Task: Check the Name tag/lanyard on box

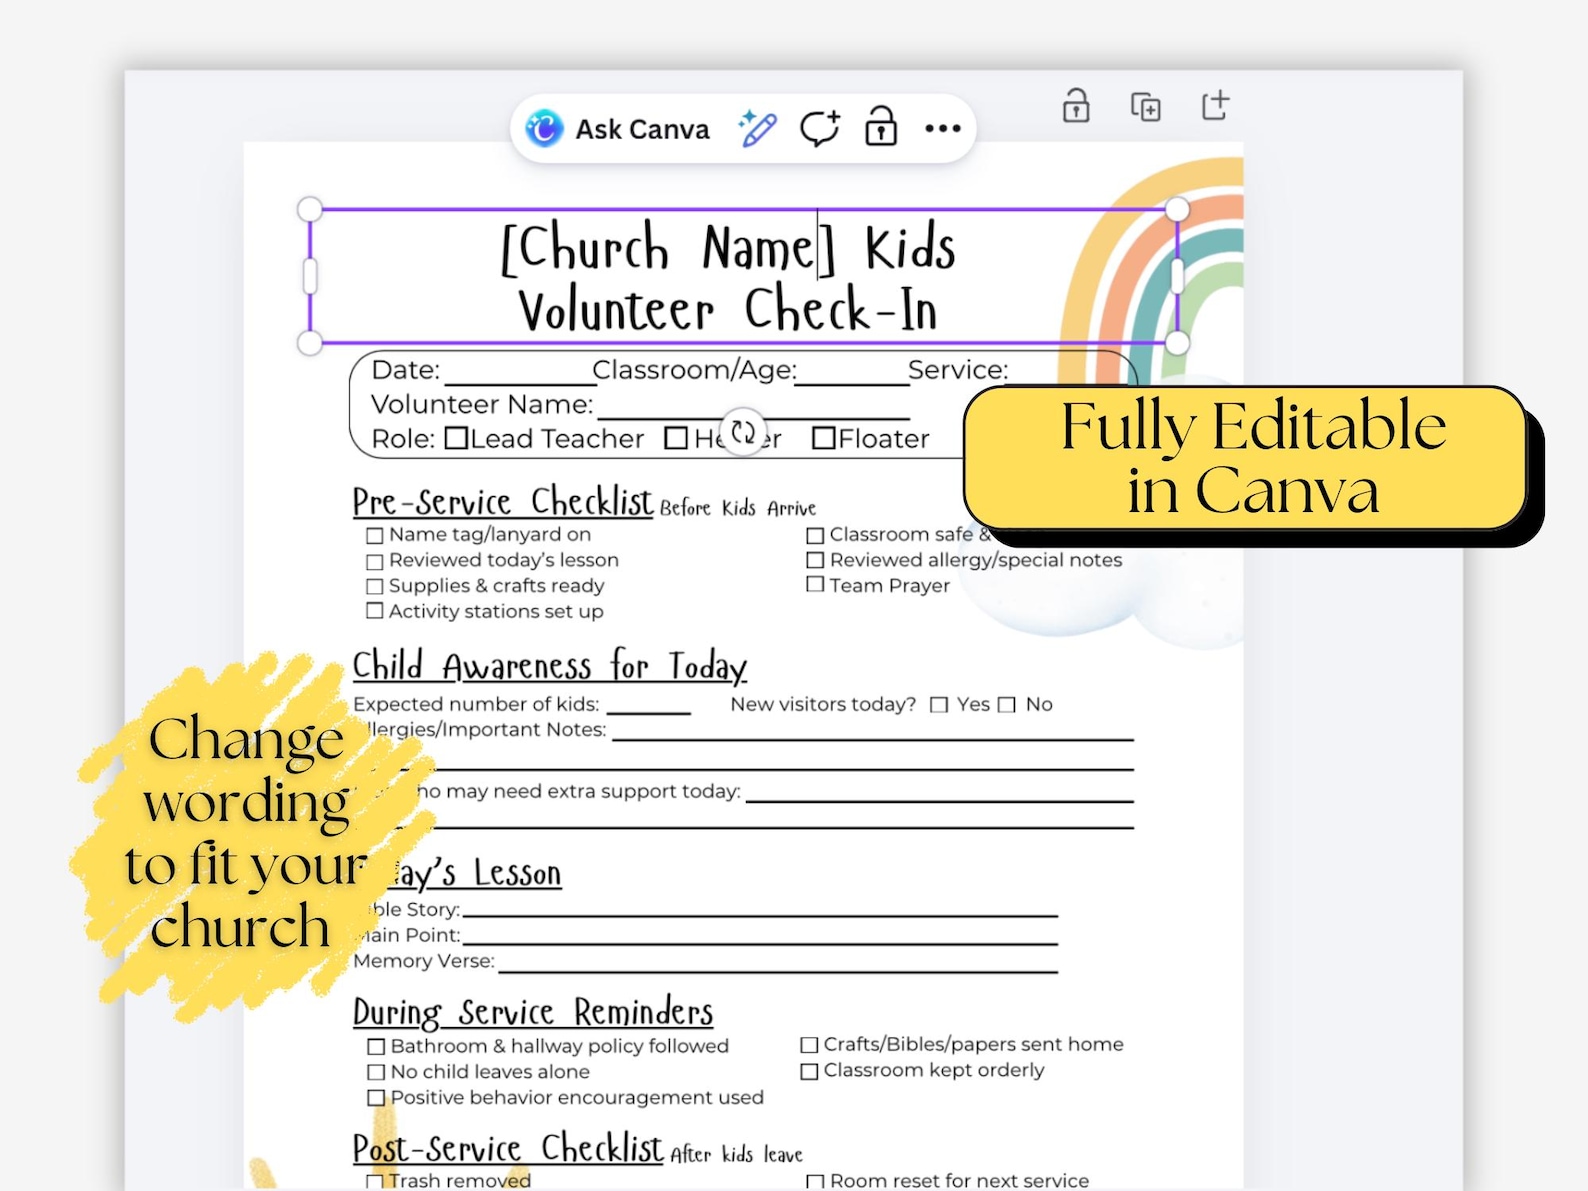Action: pyautogui.click(x=375, y=536)
